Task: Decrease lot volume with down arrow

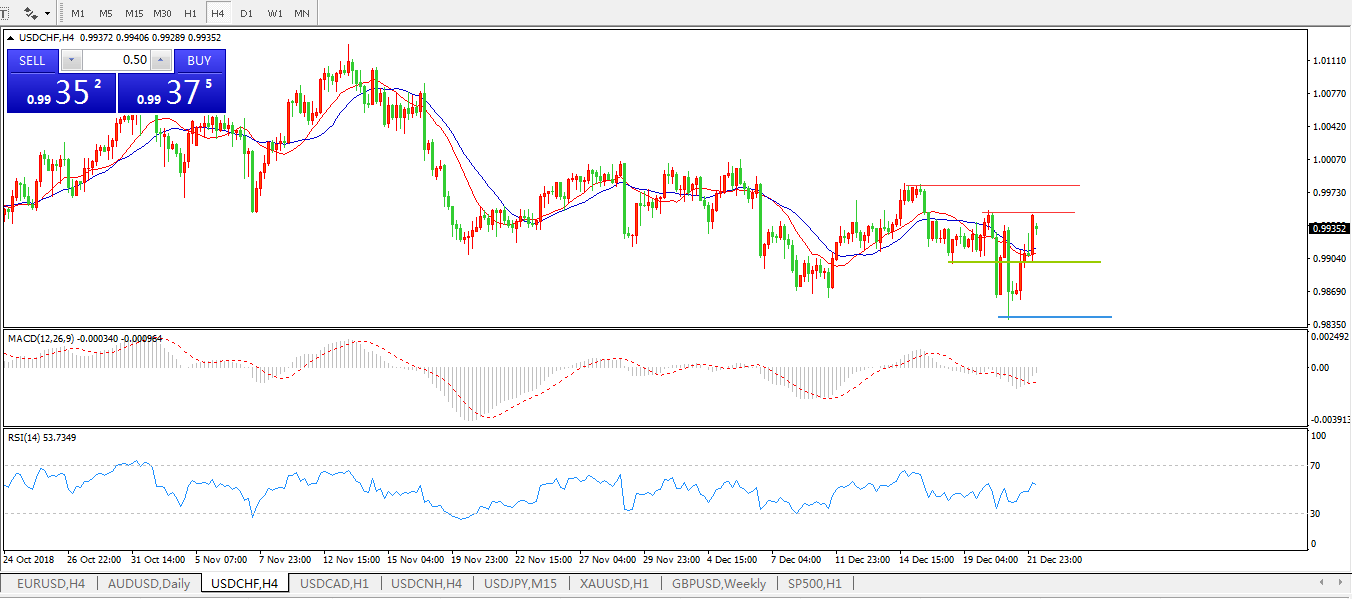Action: click(70, 60)
